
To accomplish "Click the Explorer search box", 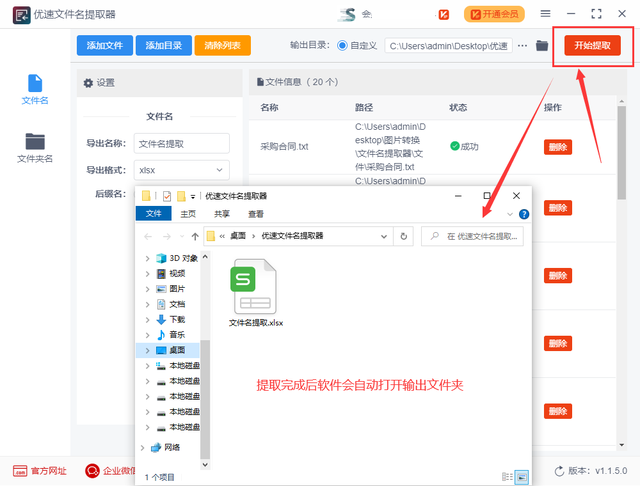I will [x=472, y=236].
